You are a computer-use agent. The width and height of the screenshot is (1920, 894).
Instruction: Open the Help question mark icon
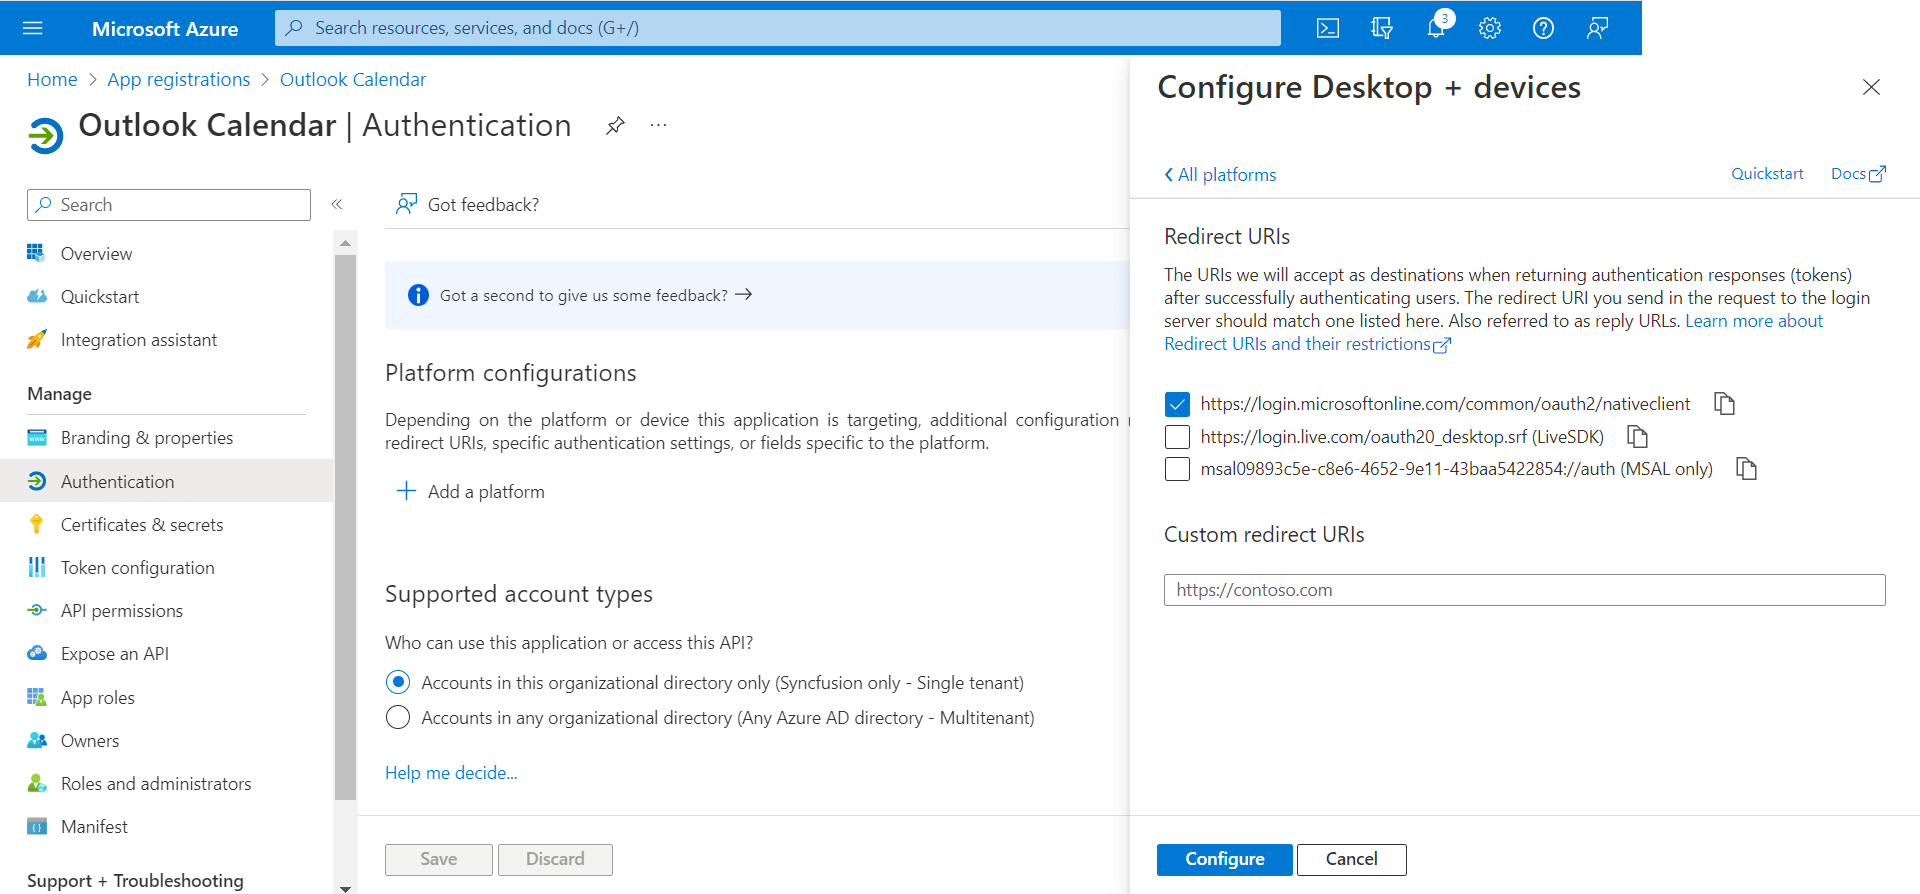(1543, 28)
